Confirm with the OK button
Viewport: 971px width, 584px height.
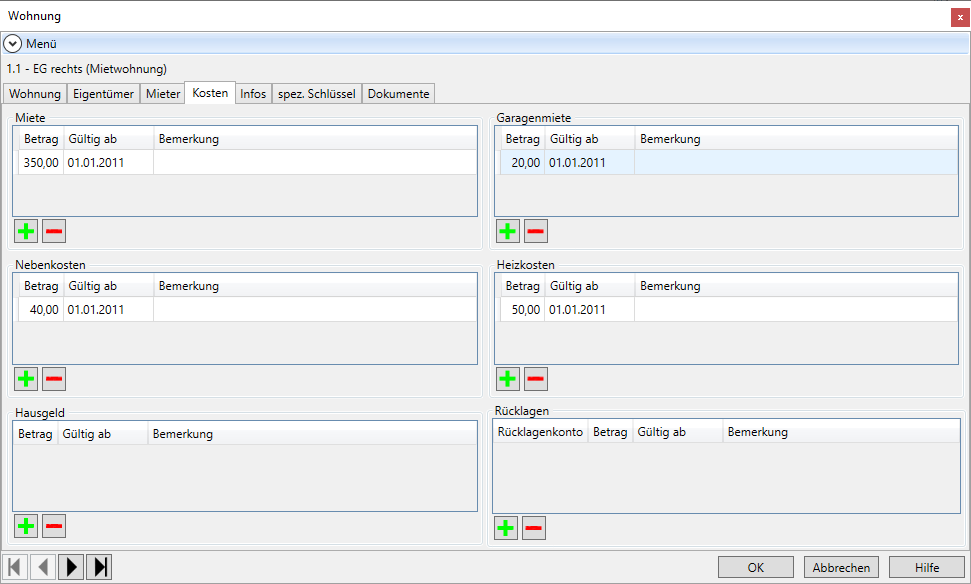click(x=755, y=567)
